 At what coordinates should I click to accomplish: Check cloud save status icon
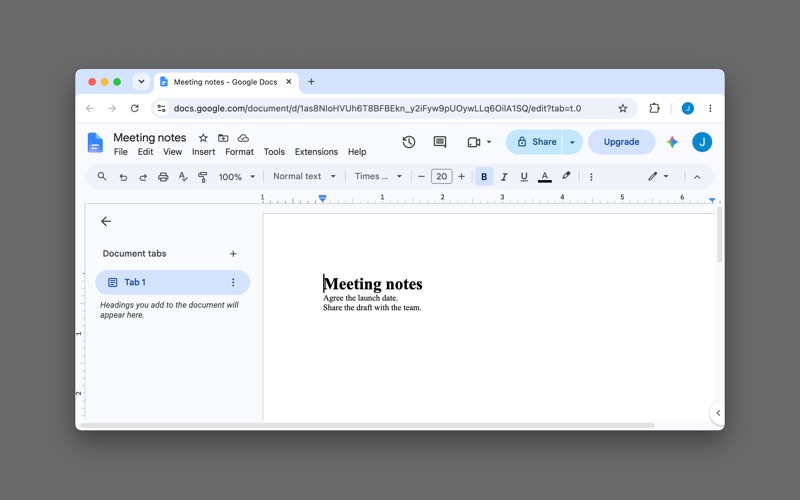tap(243, 138)
